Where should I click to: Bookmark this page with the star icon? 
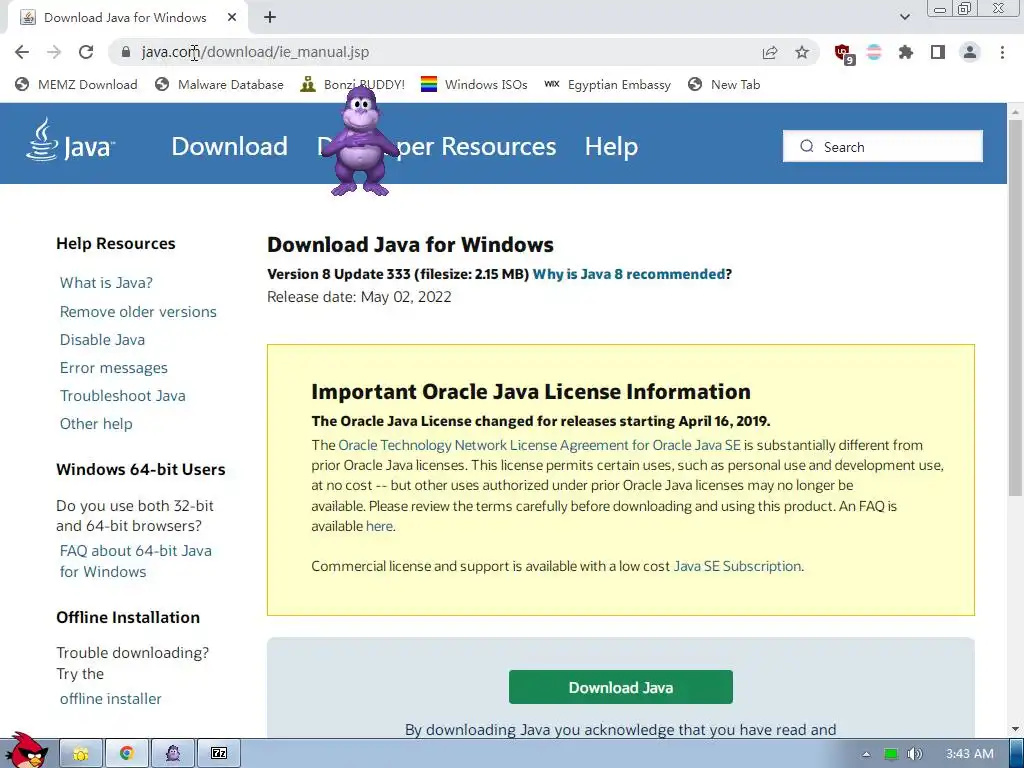(x=802, y=52)
